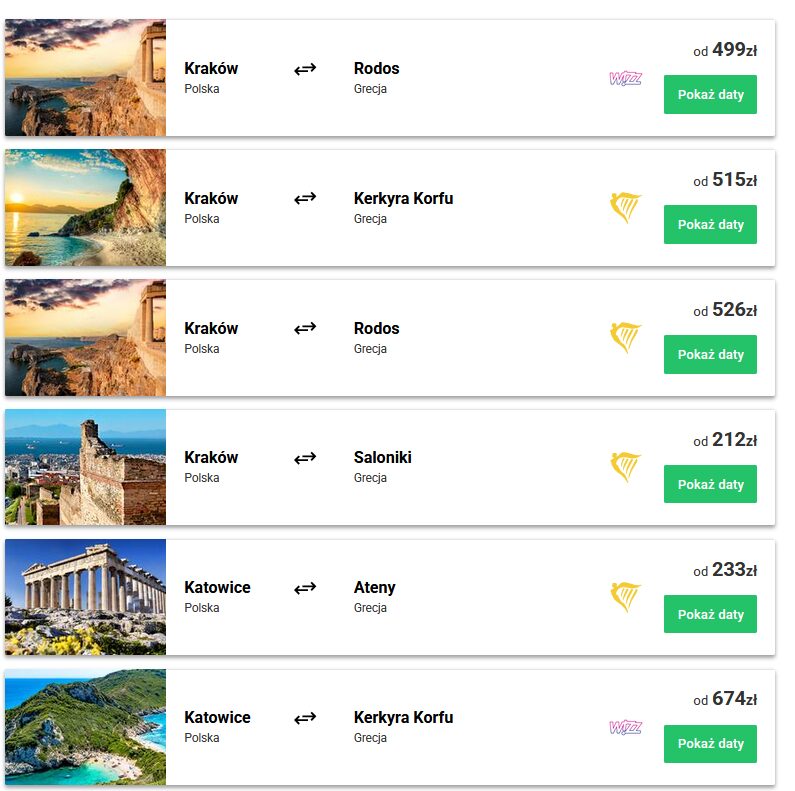Image resolution: width=795 pixels, height=791 pixels.
Task: Click Ryanair harp logo on Saloniki offer
Action: click(625, 467)
